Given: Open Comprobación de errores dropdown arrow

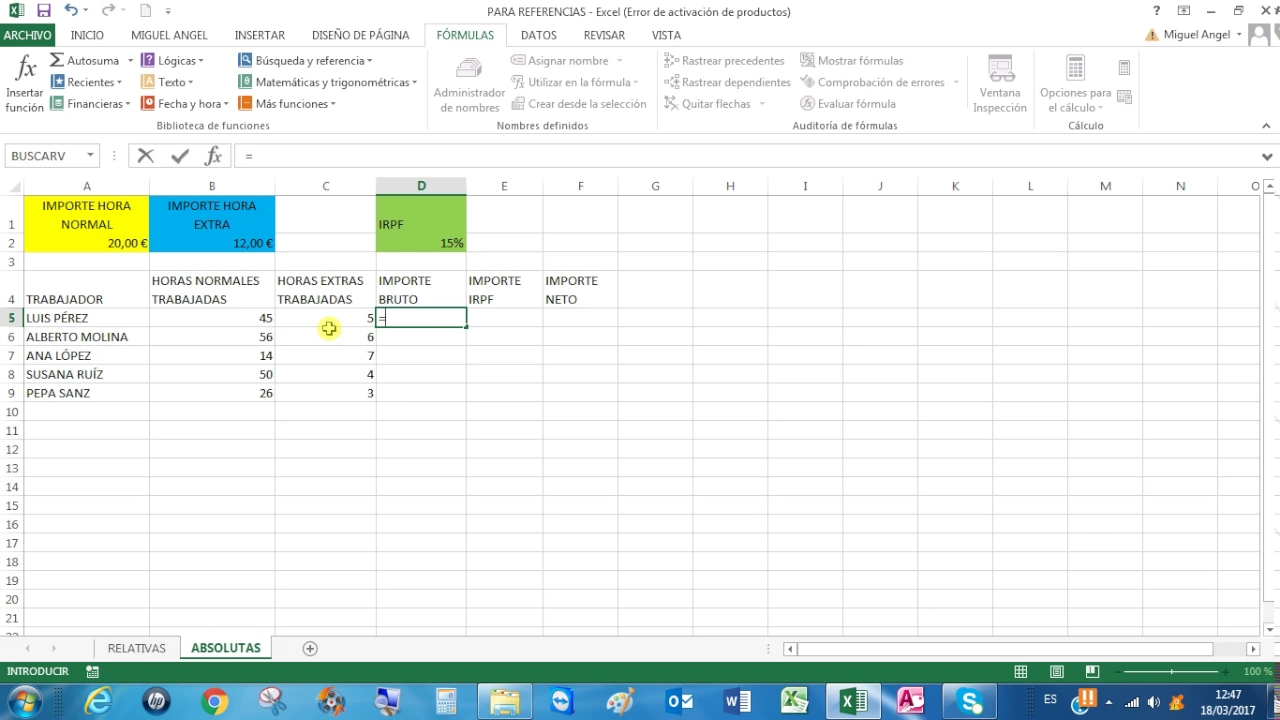Looking at the screenshot, I should point(955,82).
